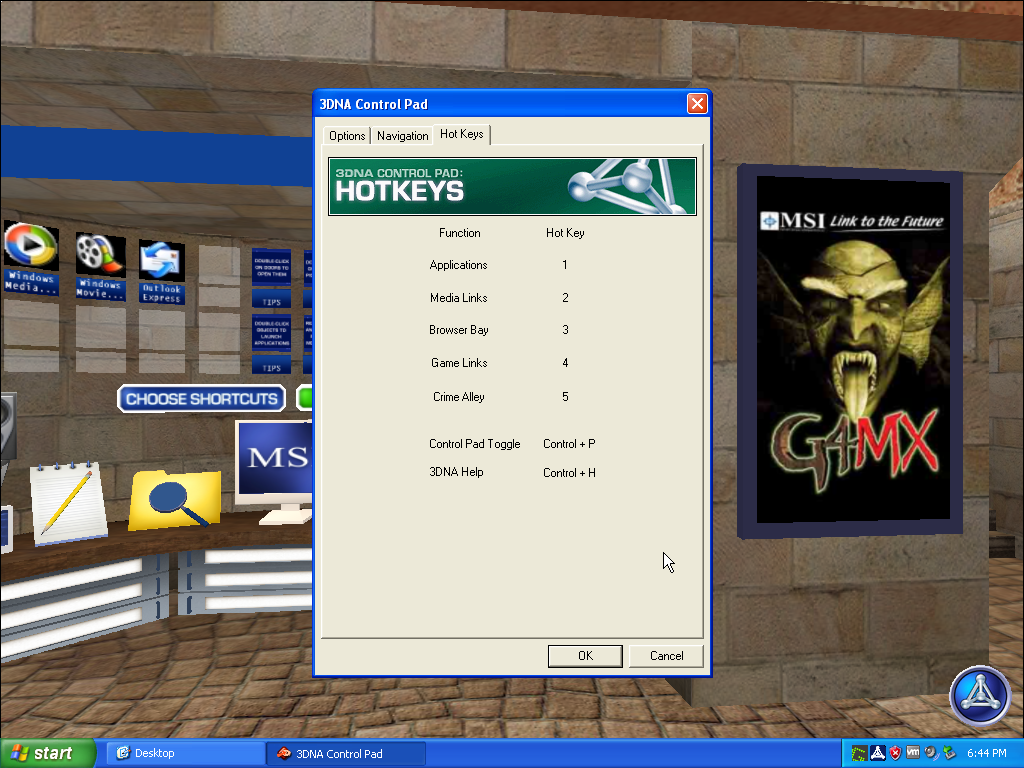Click the 'Control Pad Toggle' label
This screenshot has height=768, width=1024.
point(475,443)
